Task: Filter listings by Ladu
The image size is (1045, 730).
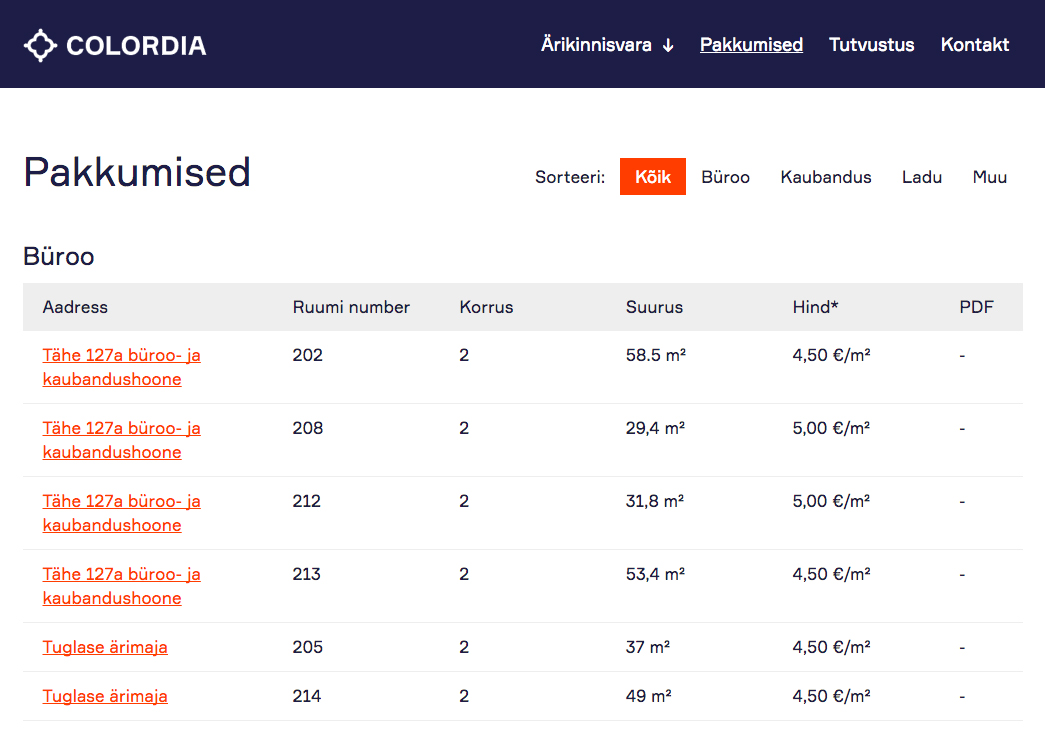Action: 921,177
